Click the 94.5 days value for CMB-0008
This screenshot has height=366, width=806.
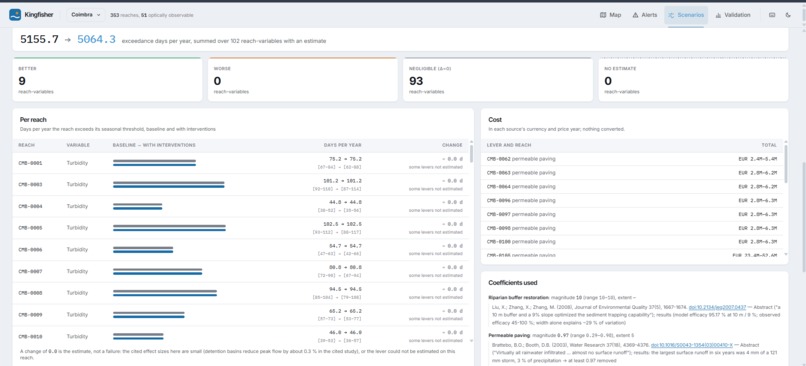(x=345, y=289)
